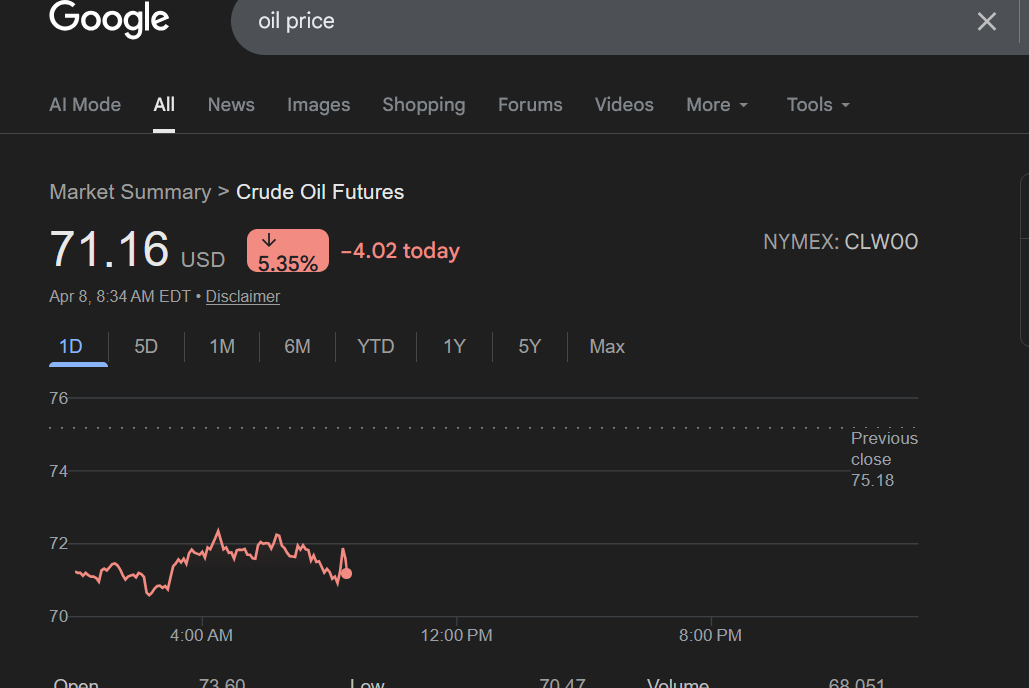Select the Shopping tab
Screen dimensions: 1029x688
pos(423,105)
